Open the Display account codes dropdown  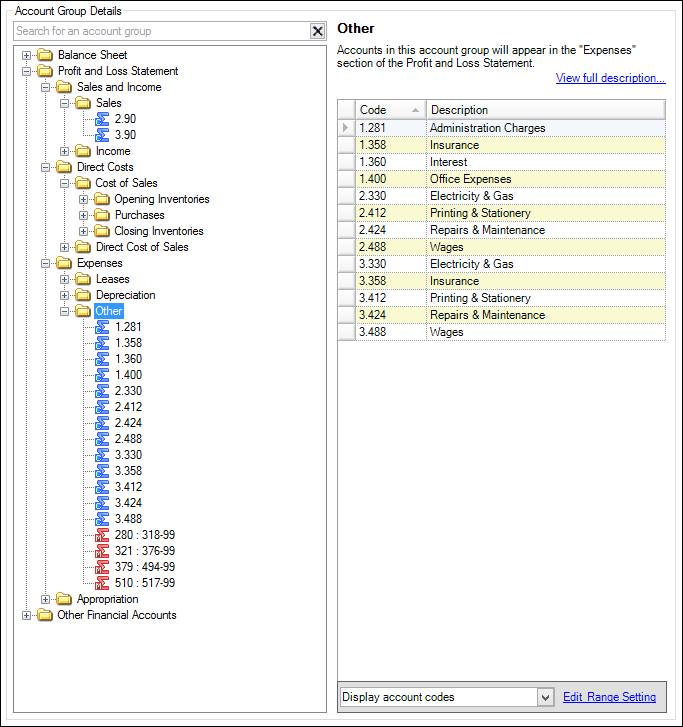[x=545, y=697]
